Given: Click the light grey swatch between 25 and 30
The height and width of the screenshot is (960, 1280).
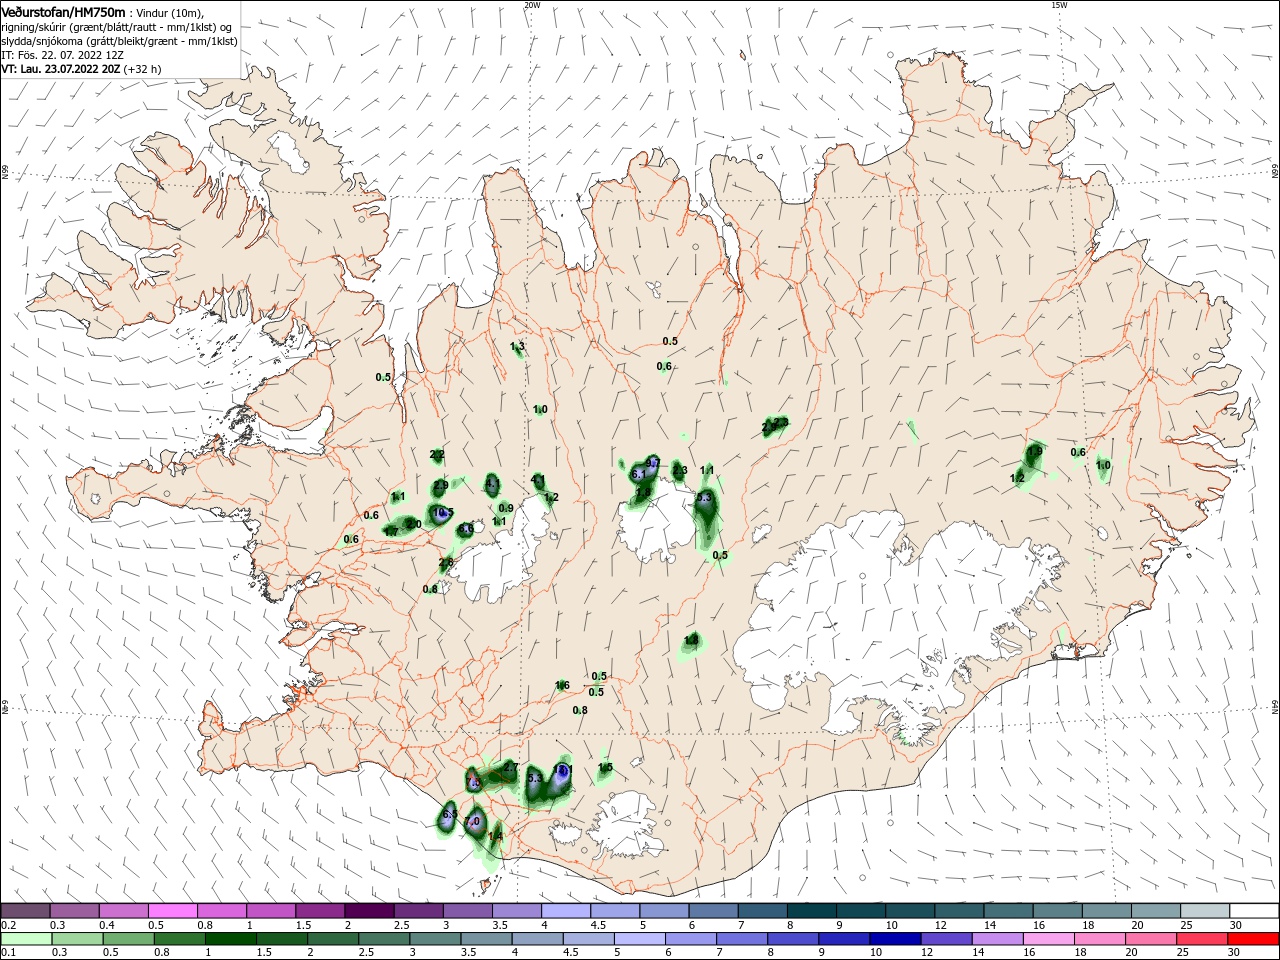Looking at the screenshot, I should click(x=1205, y=910).
